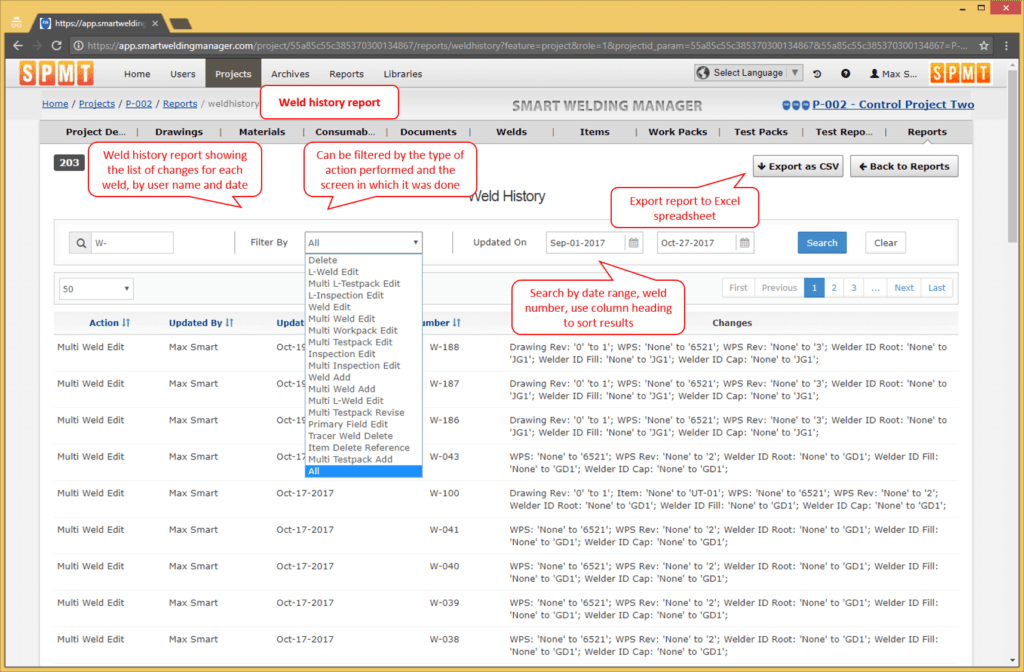1024x672 pixels.
Task: Open the Reports breadcrumb link
Action: [180, 103]
